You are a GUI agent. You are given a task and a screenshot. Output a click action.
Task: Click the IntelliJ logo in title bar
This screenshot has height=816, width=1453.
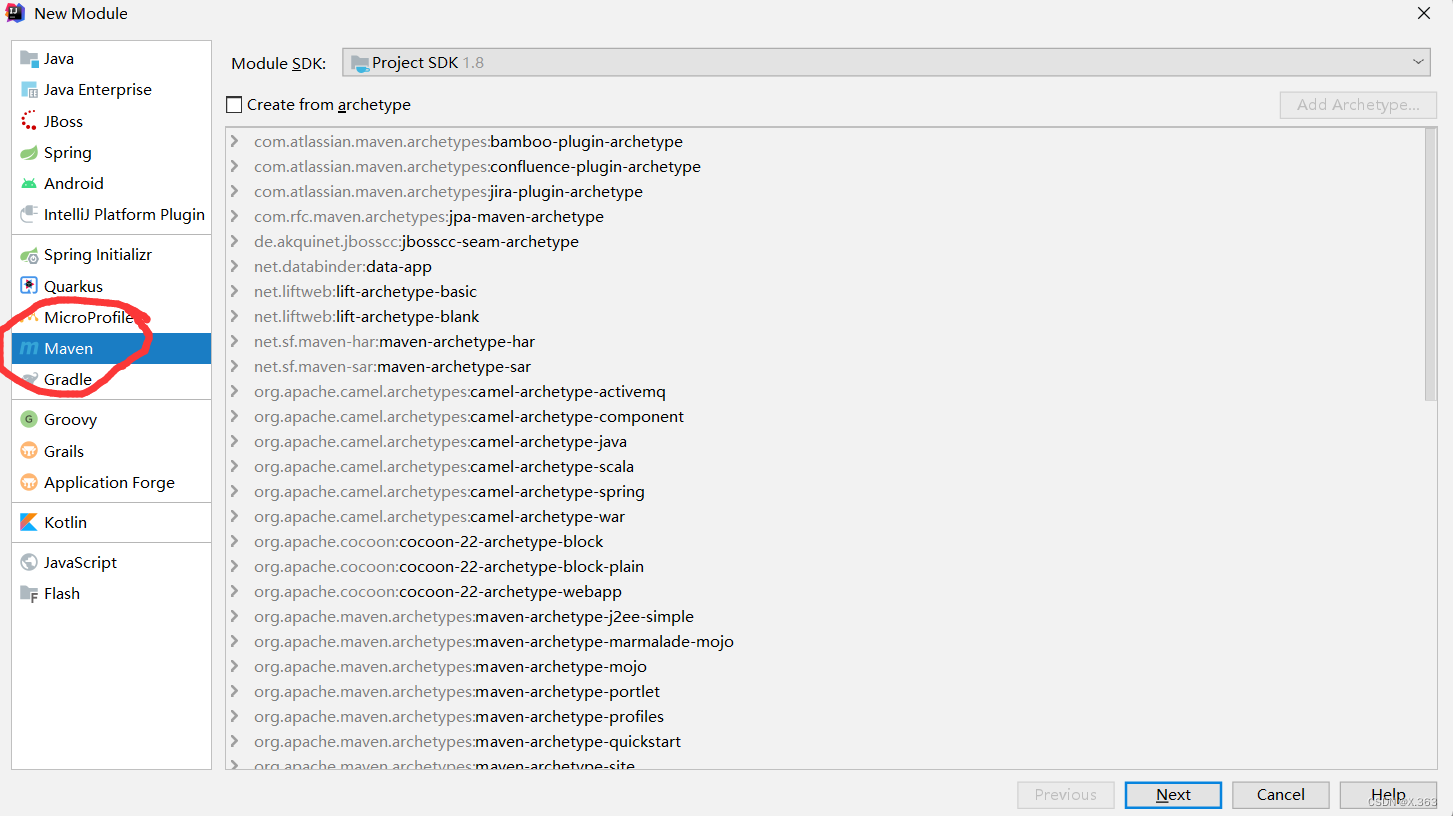tap(14, 13)
